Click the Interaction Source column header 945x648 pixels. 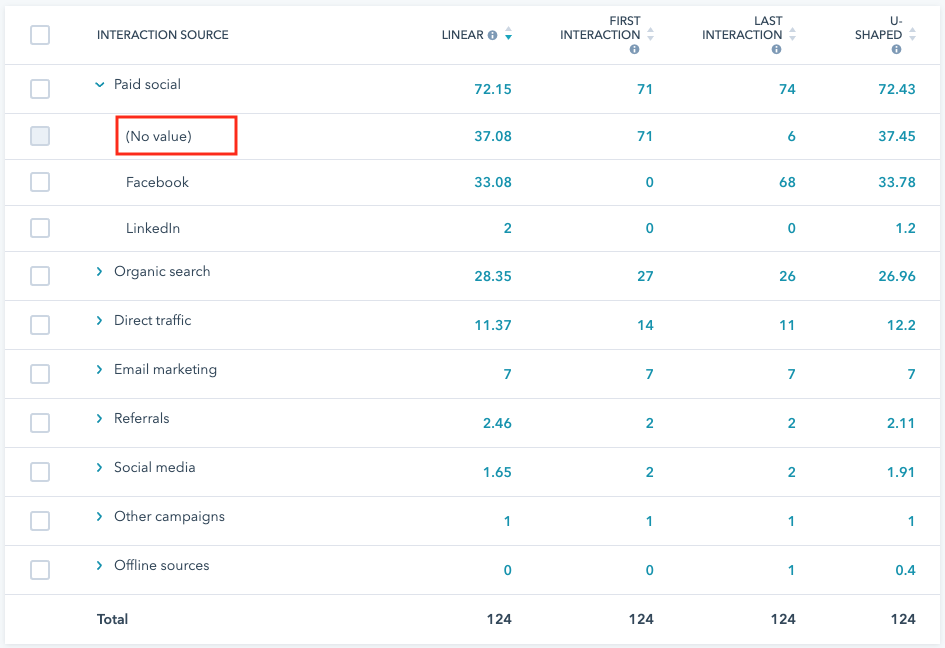coord(162,35)
